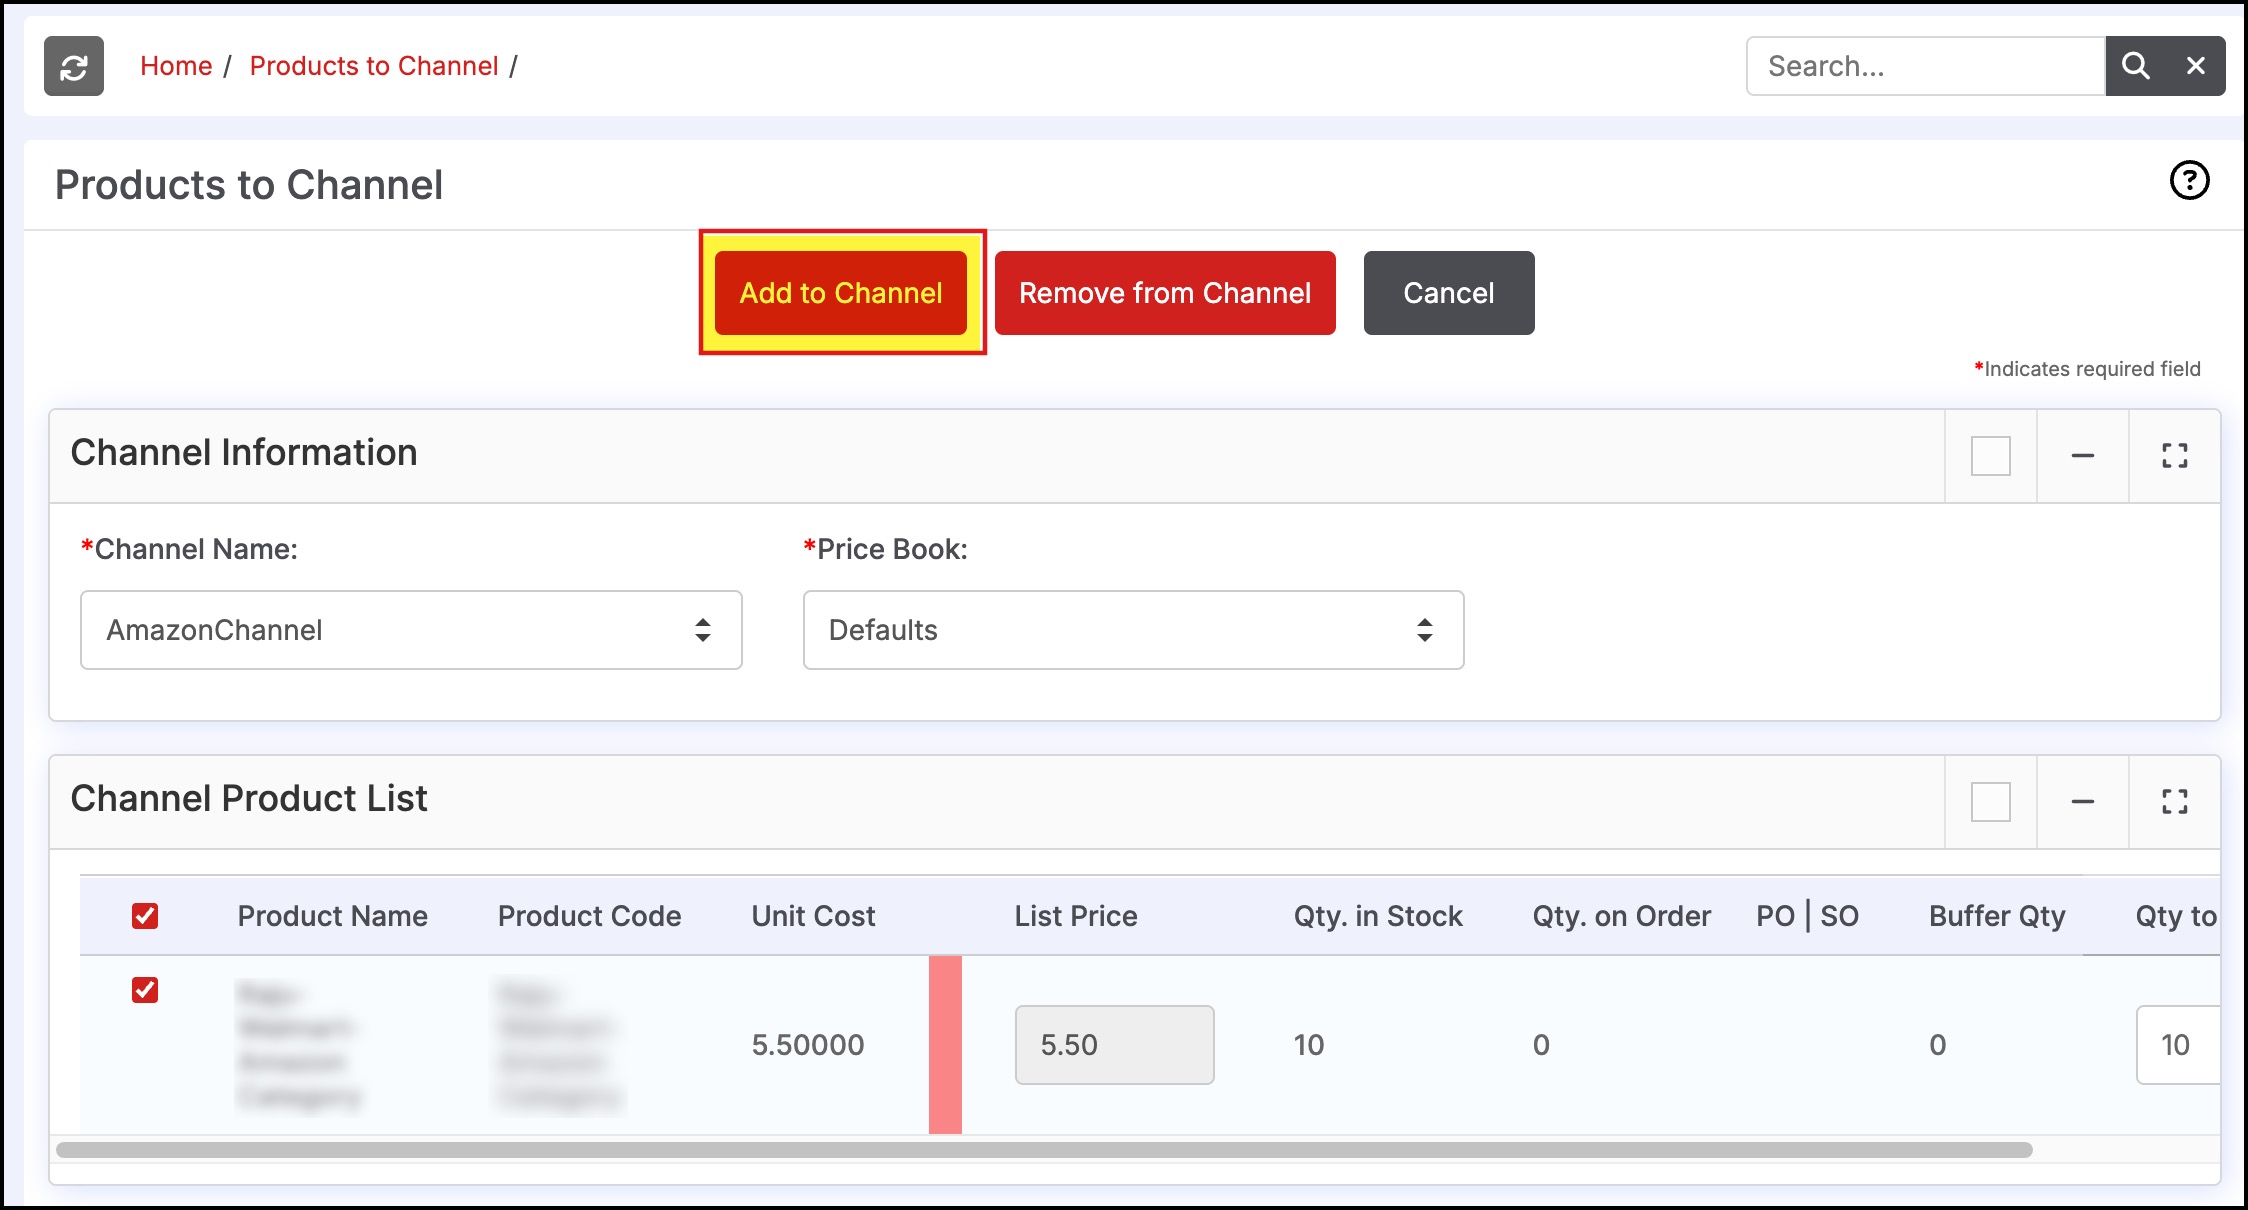Uncheck the first product row checkbox
This screenshot has width=2248, height=1210.
click(x=145, y=990)
